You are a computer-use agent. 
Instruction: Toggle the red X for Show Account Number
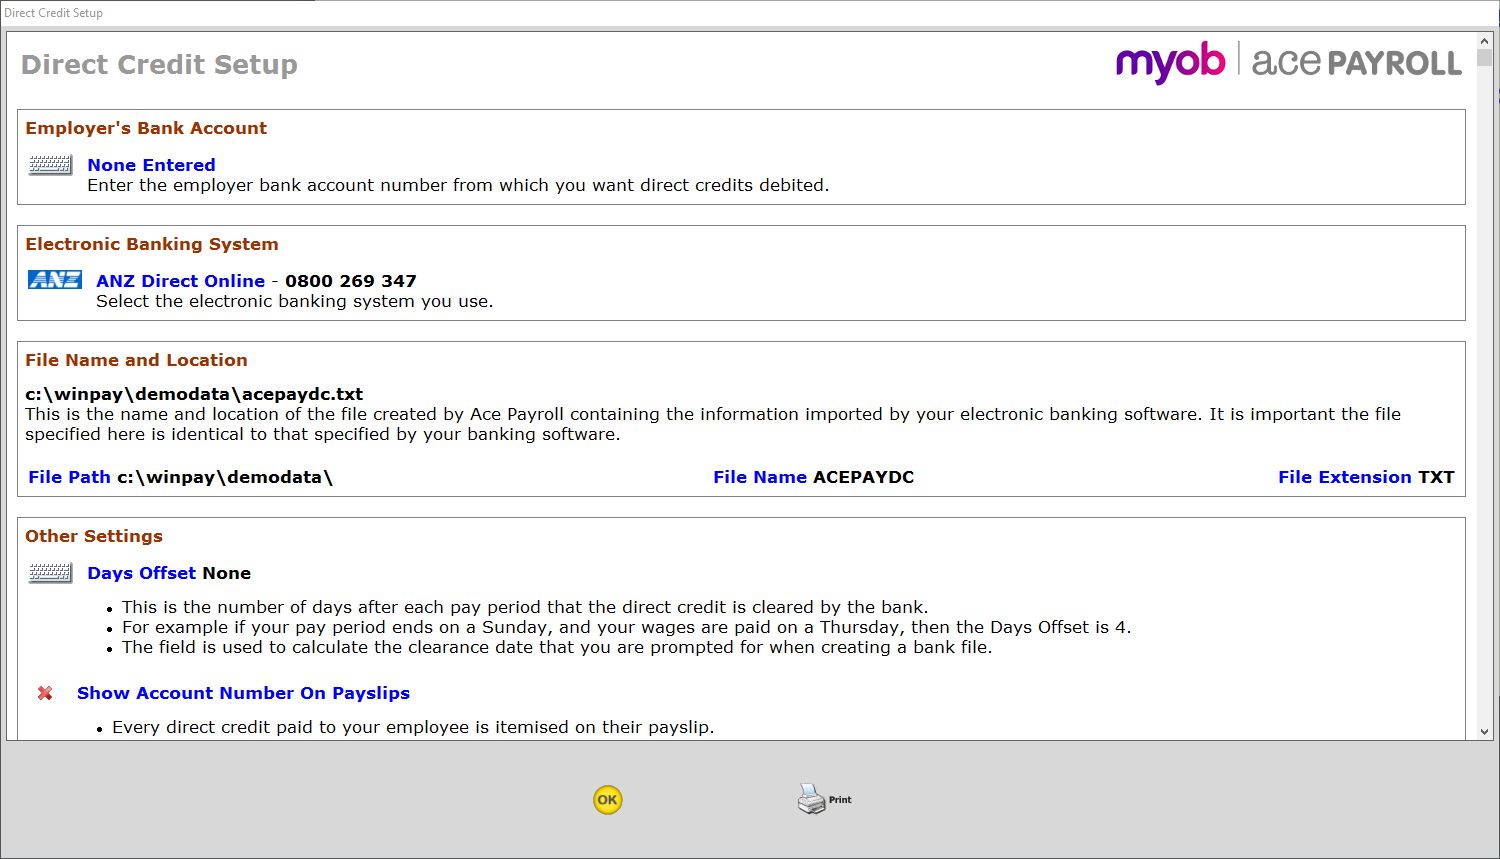click(x=45, y=693)
